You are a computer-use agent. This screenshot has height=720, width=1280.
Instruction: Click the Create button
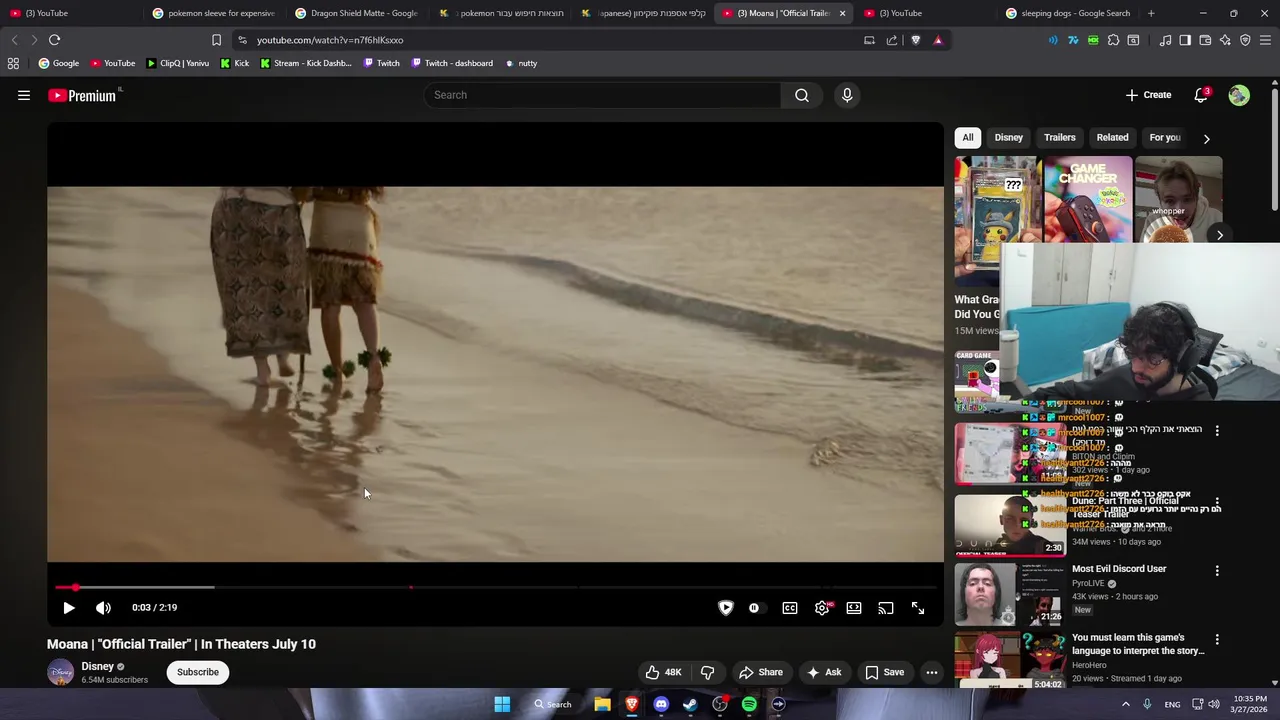coord(1148,95)
